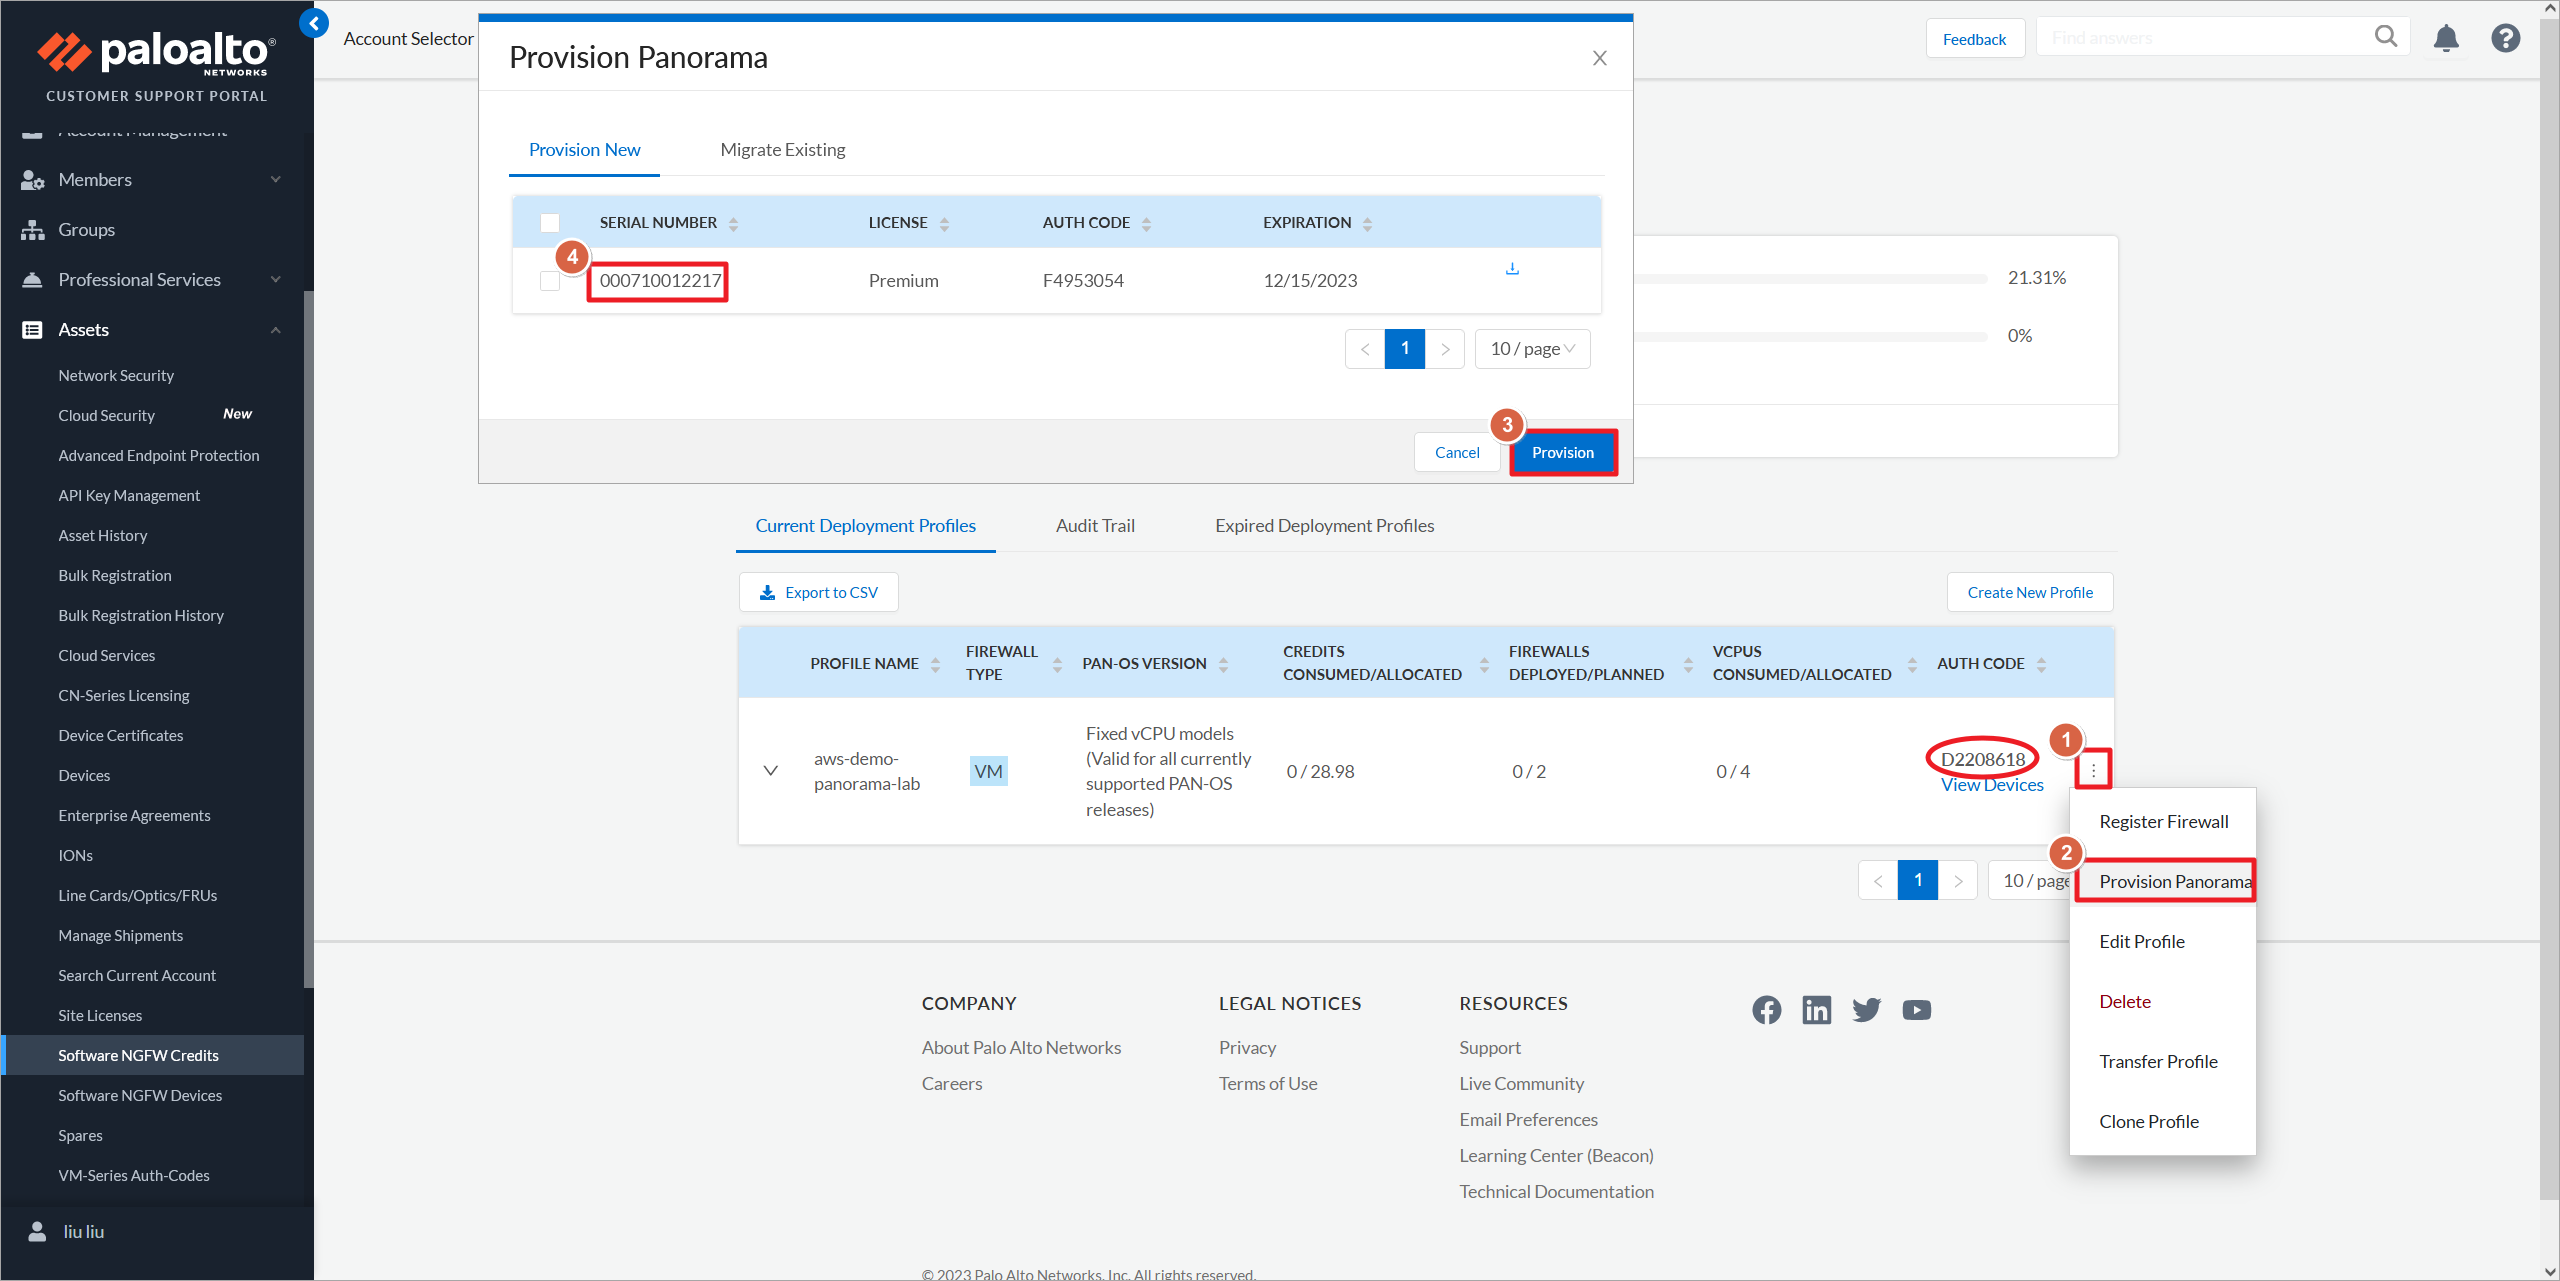The image size is (2560, 1281).
Task: Expand Professional Services chevron
Action: tap(276, 280)
